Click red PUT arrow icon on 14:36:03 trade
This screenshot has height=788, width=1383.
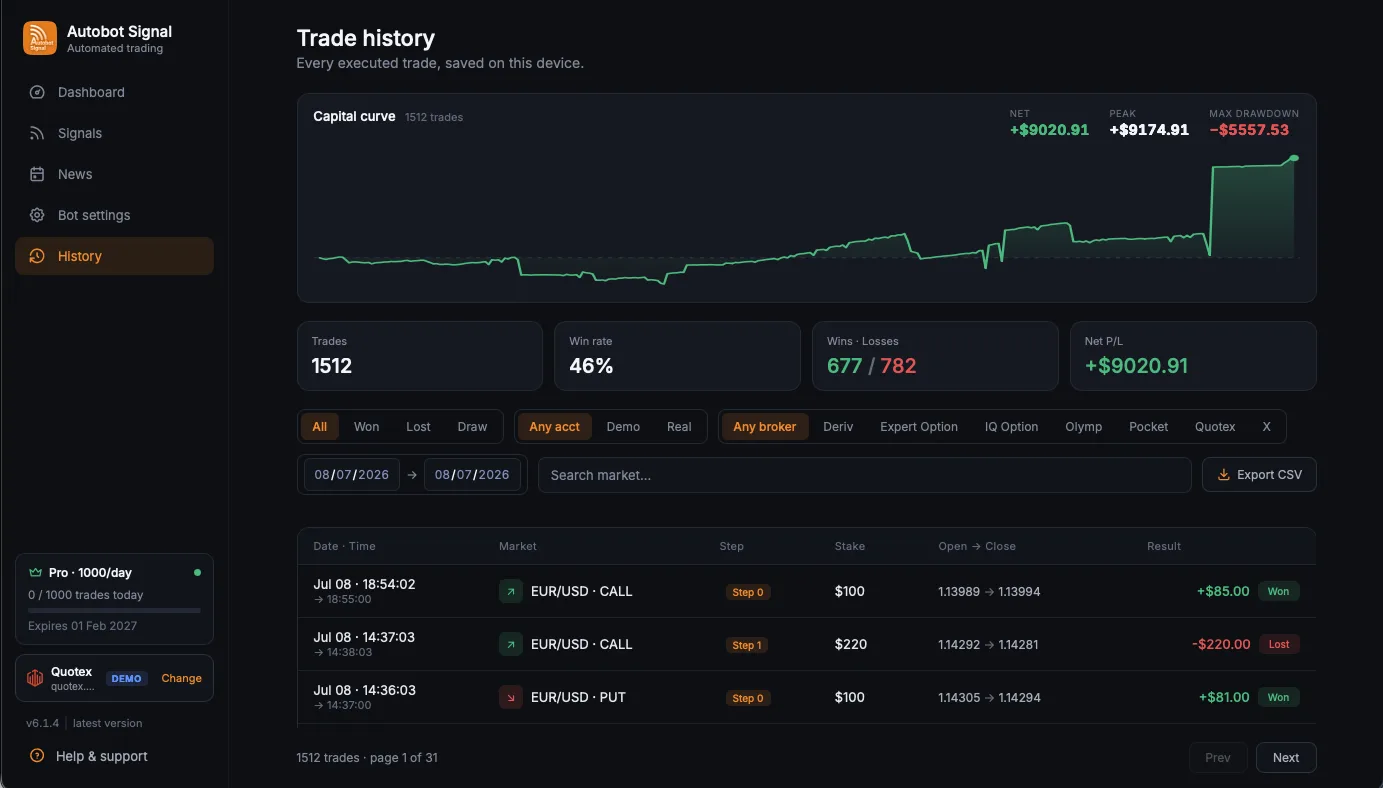click(511, 697)
